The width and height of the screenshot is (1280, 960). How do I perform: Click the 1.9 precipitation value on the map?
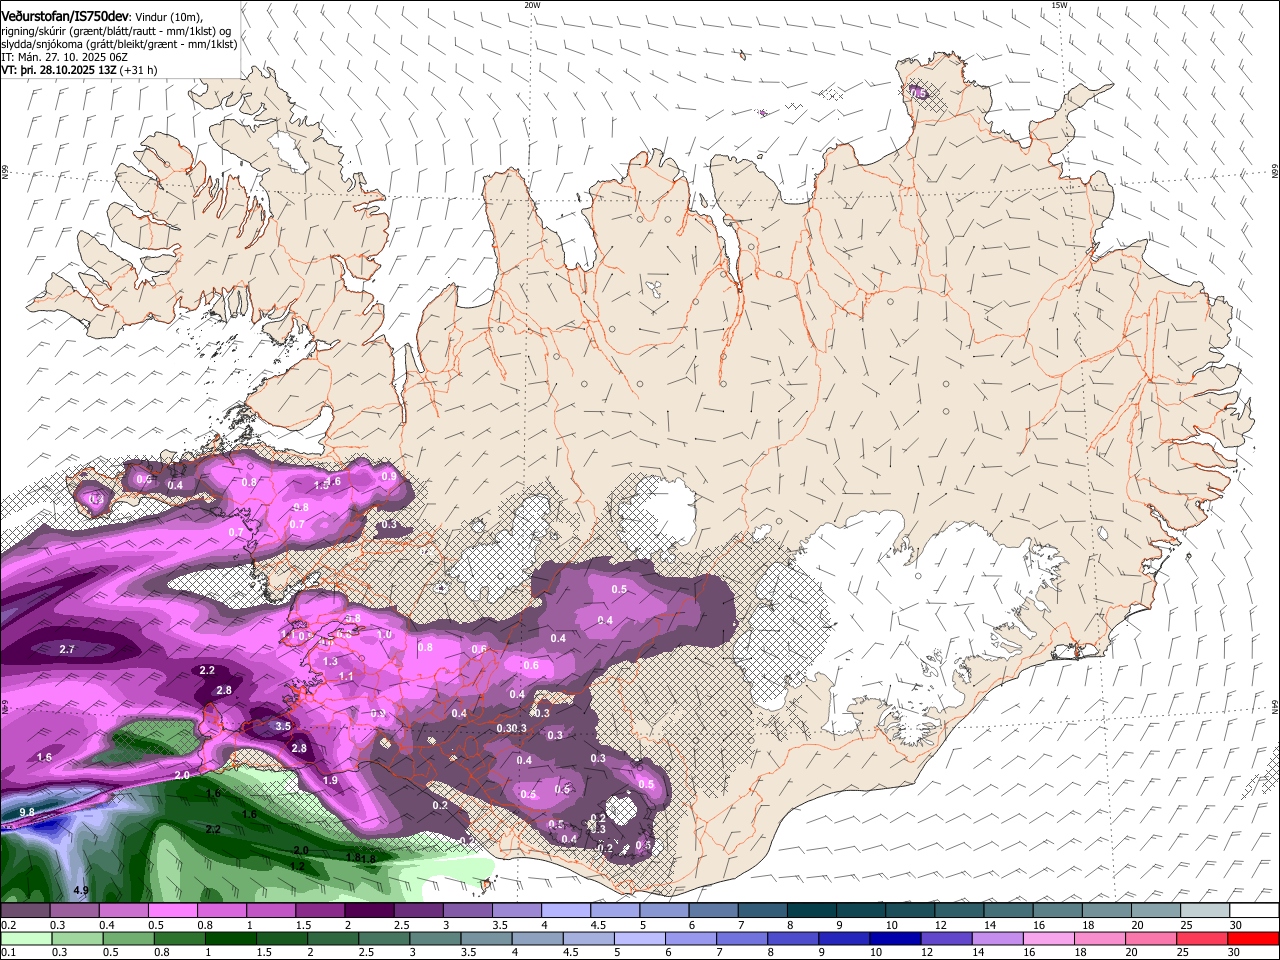pyautogui.click(x=330, y=780)
